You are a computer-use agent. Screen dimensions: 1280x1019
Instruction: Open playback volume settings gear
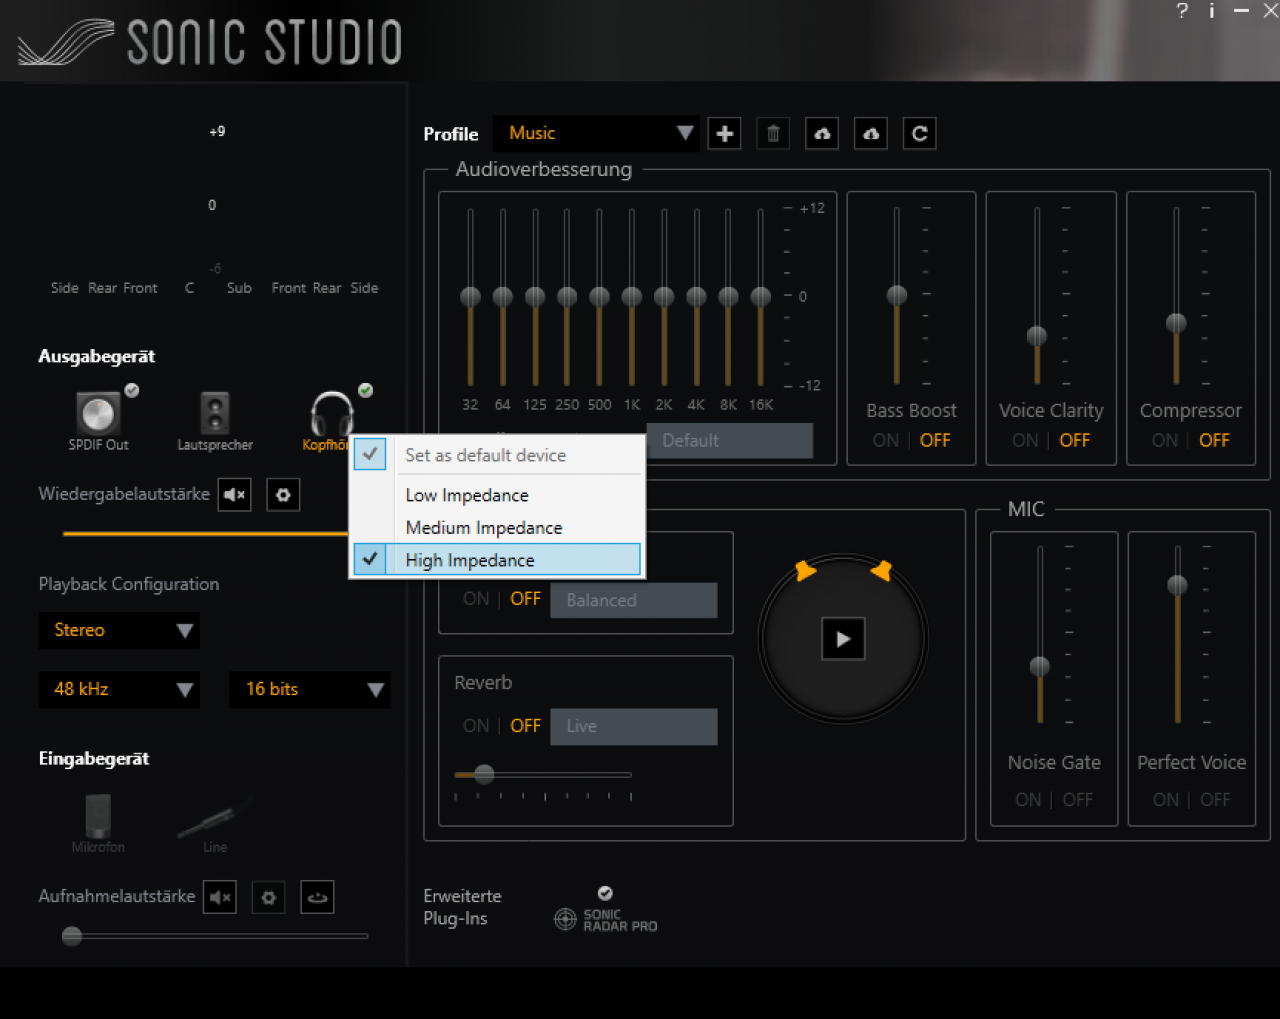coord(283,494)
